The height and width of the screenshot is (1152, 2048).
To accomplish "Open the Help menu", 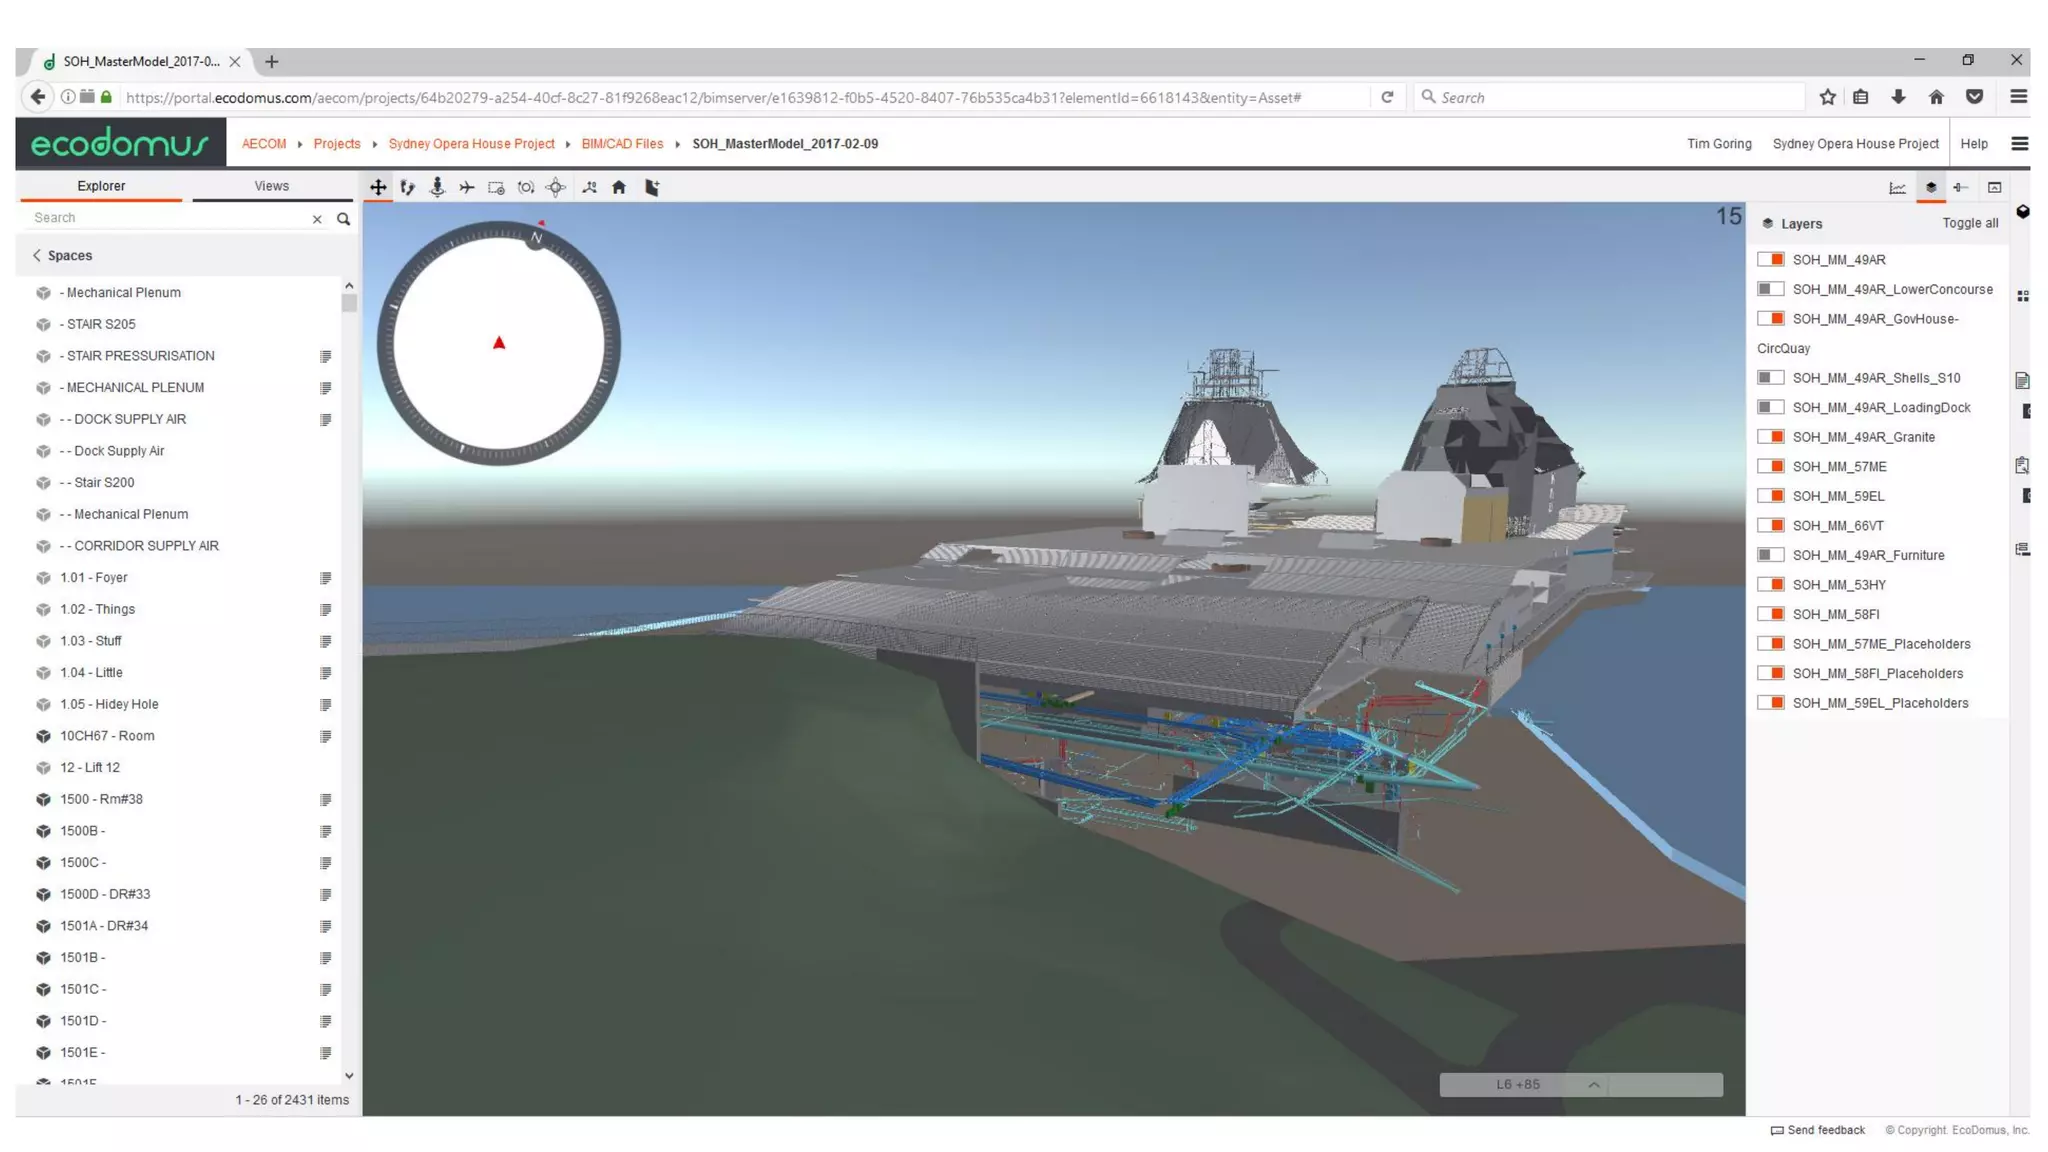I will pos(1973,144).
